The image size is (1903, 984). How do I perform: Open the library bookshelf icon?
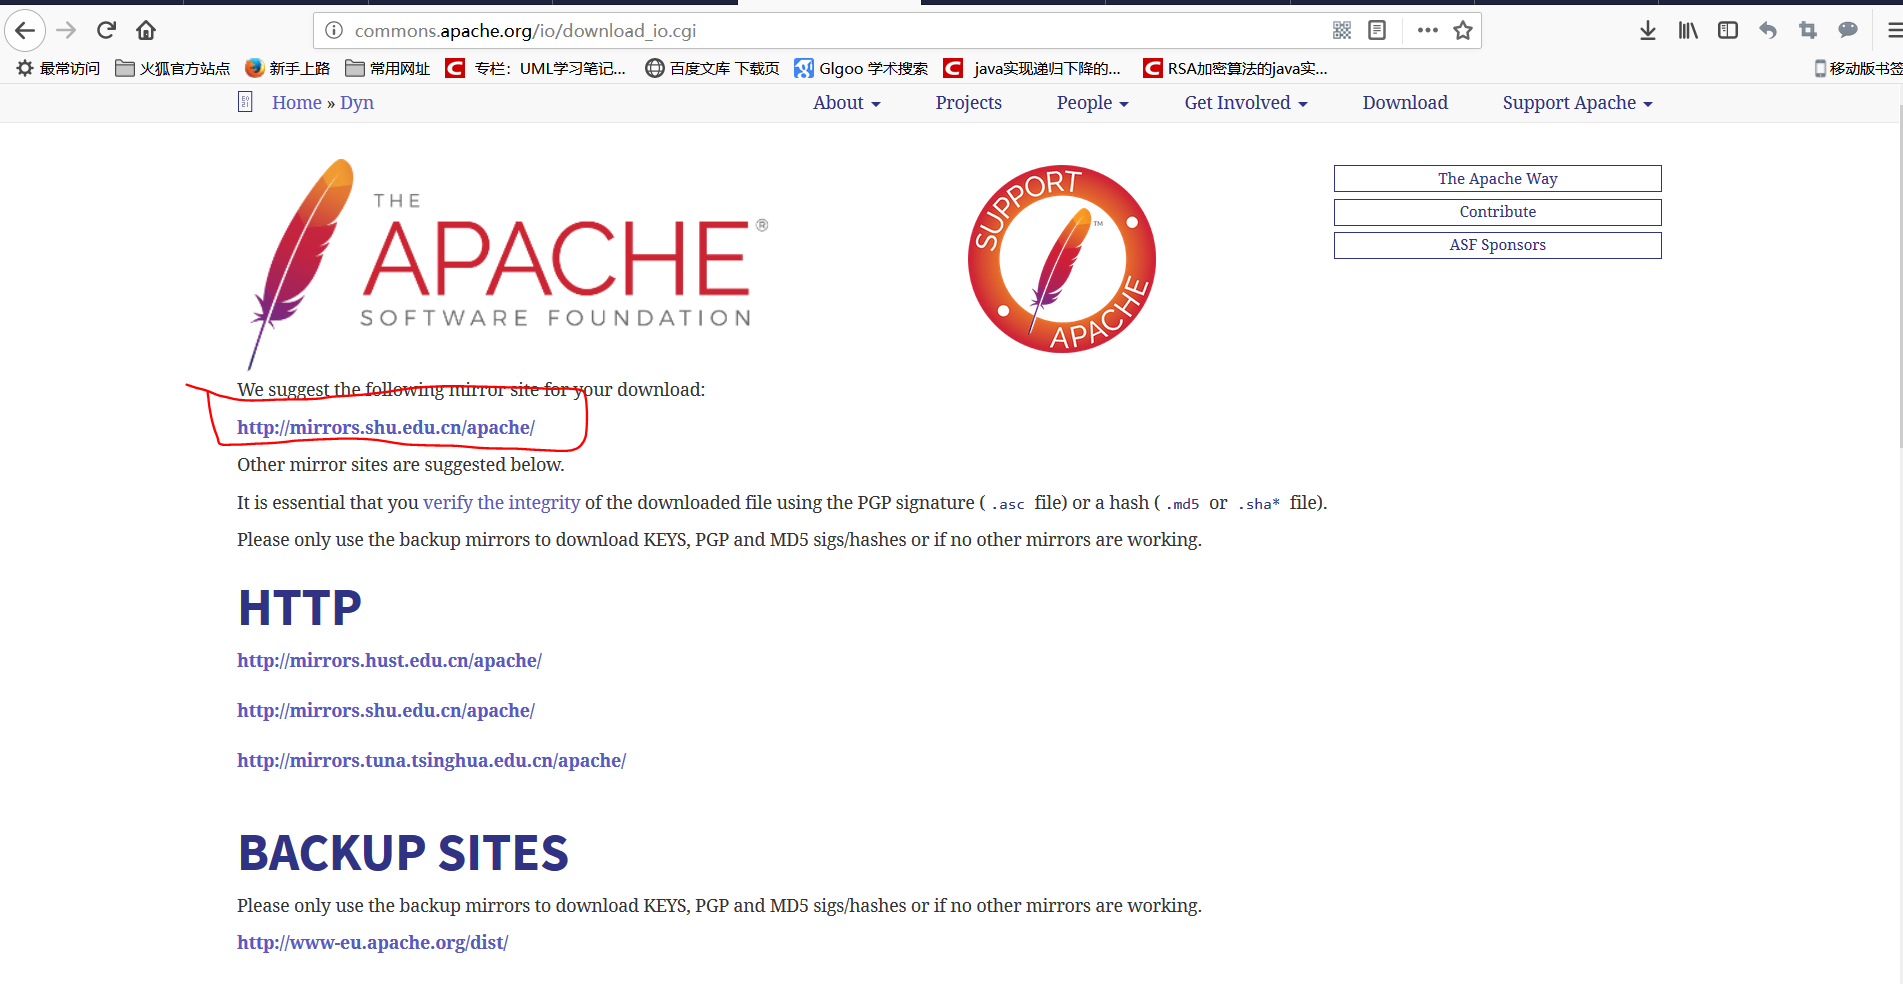tap(1688, 30)
